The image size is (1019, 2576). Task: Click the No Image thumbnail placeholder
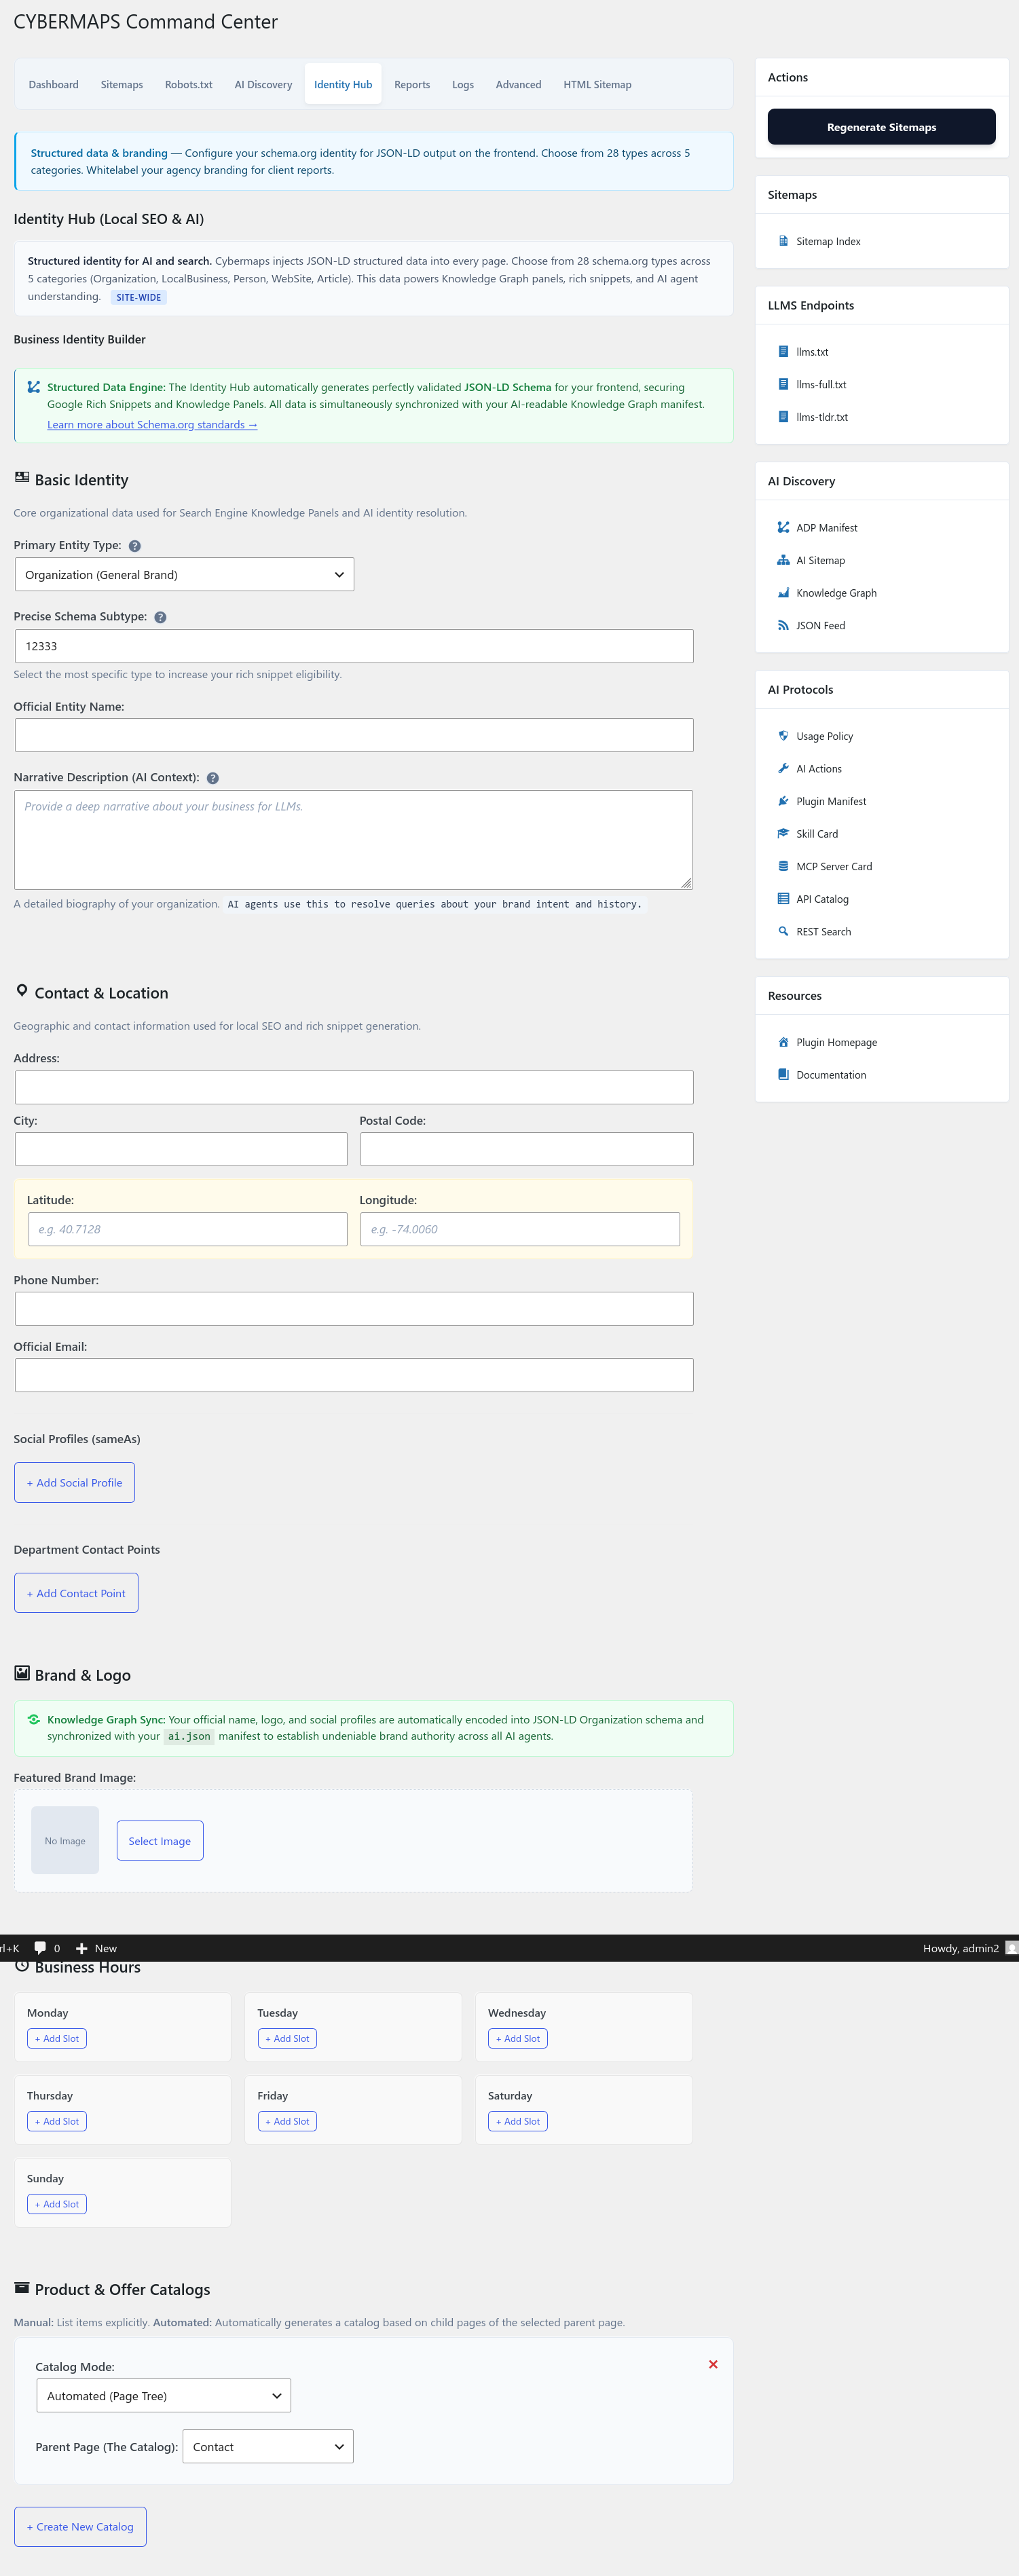[x=65, y=1841]
